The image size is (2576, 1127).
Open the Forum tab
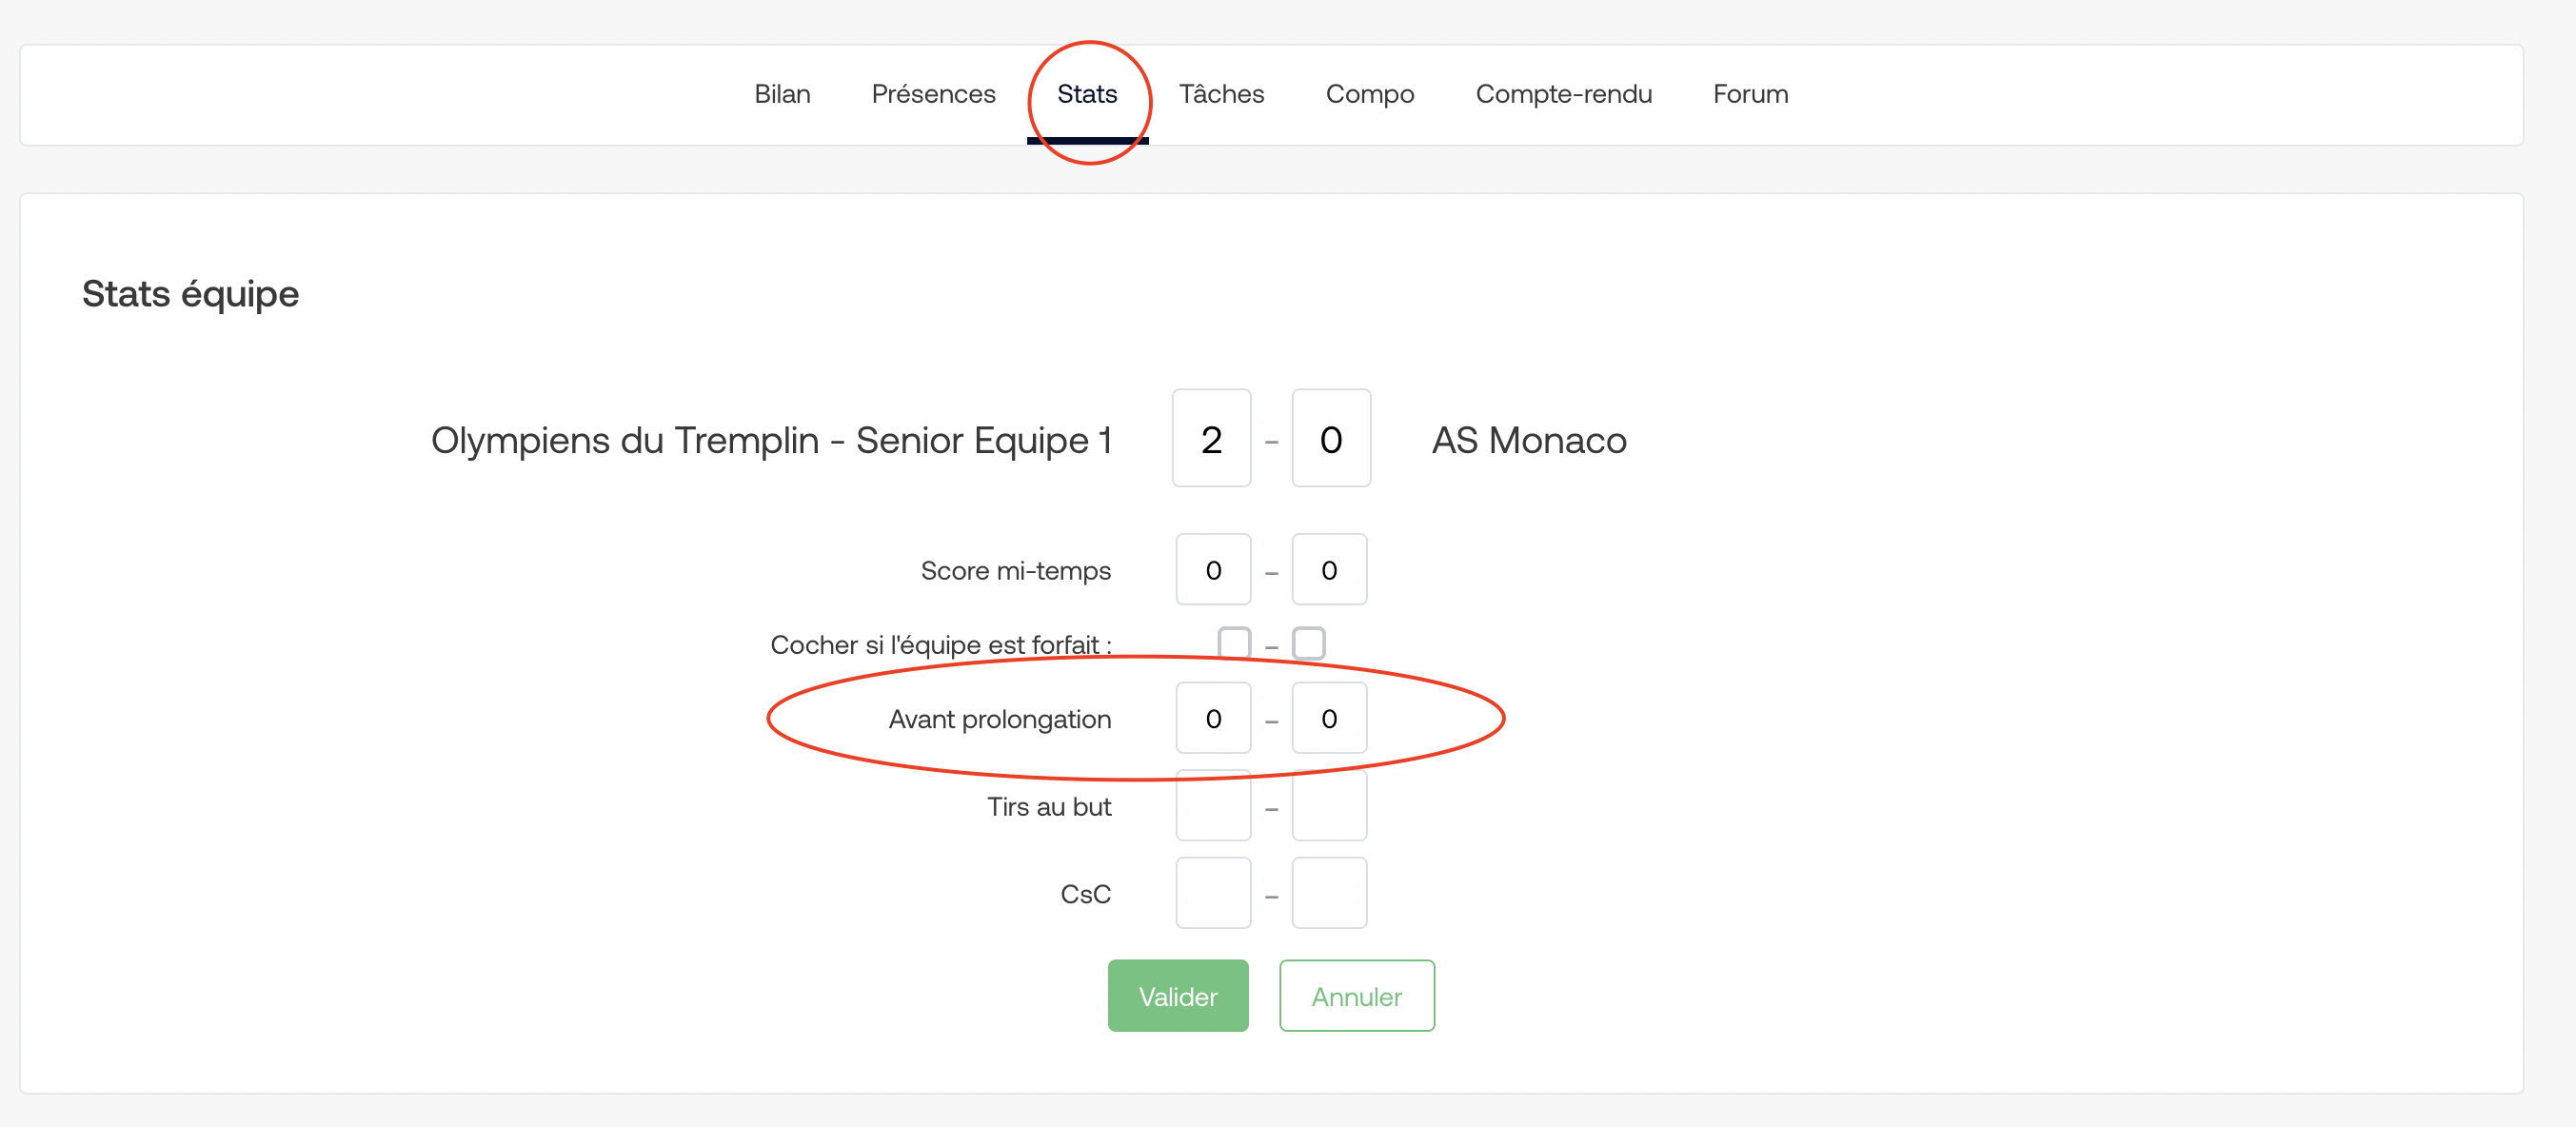(1750, 94)
